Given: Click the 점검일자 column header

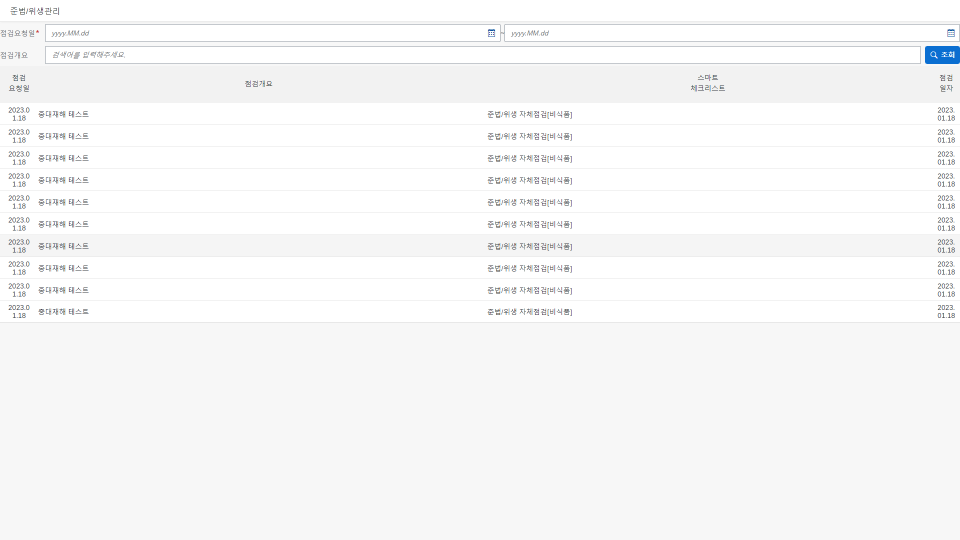Looking at the screenshot, I should pos(945,83).
